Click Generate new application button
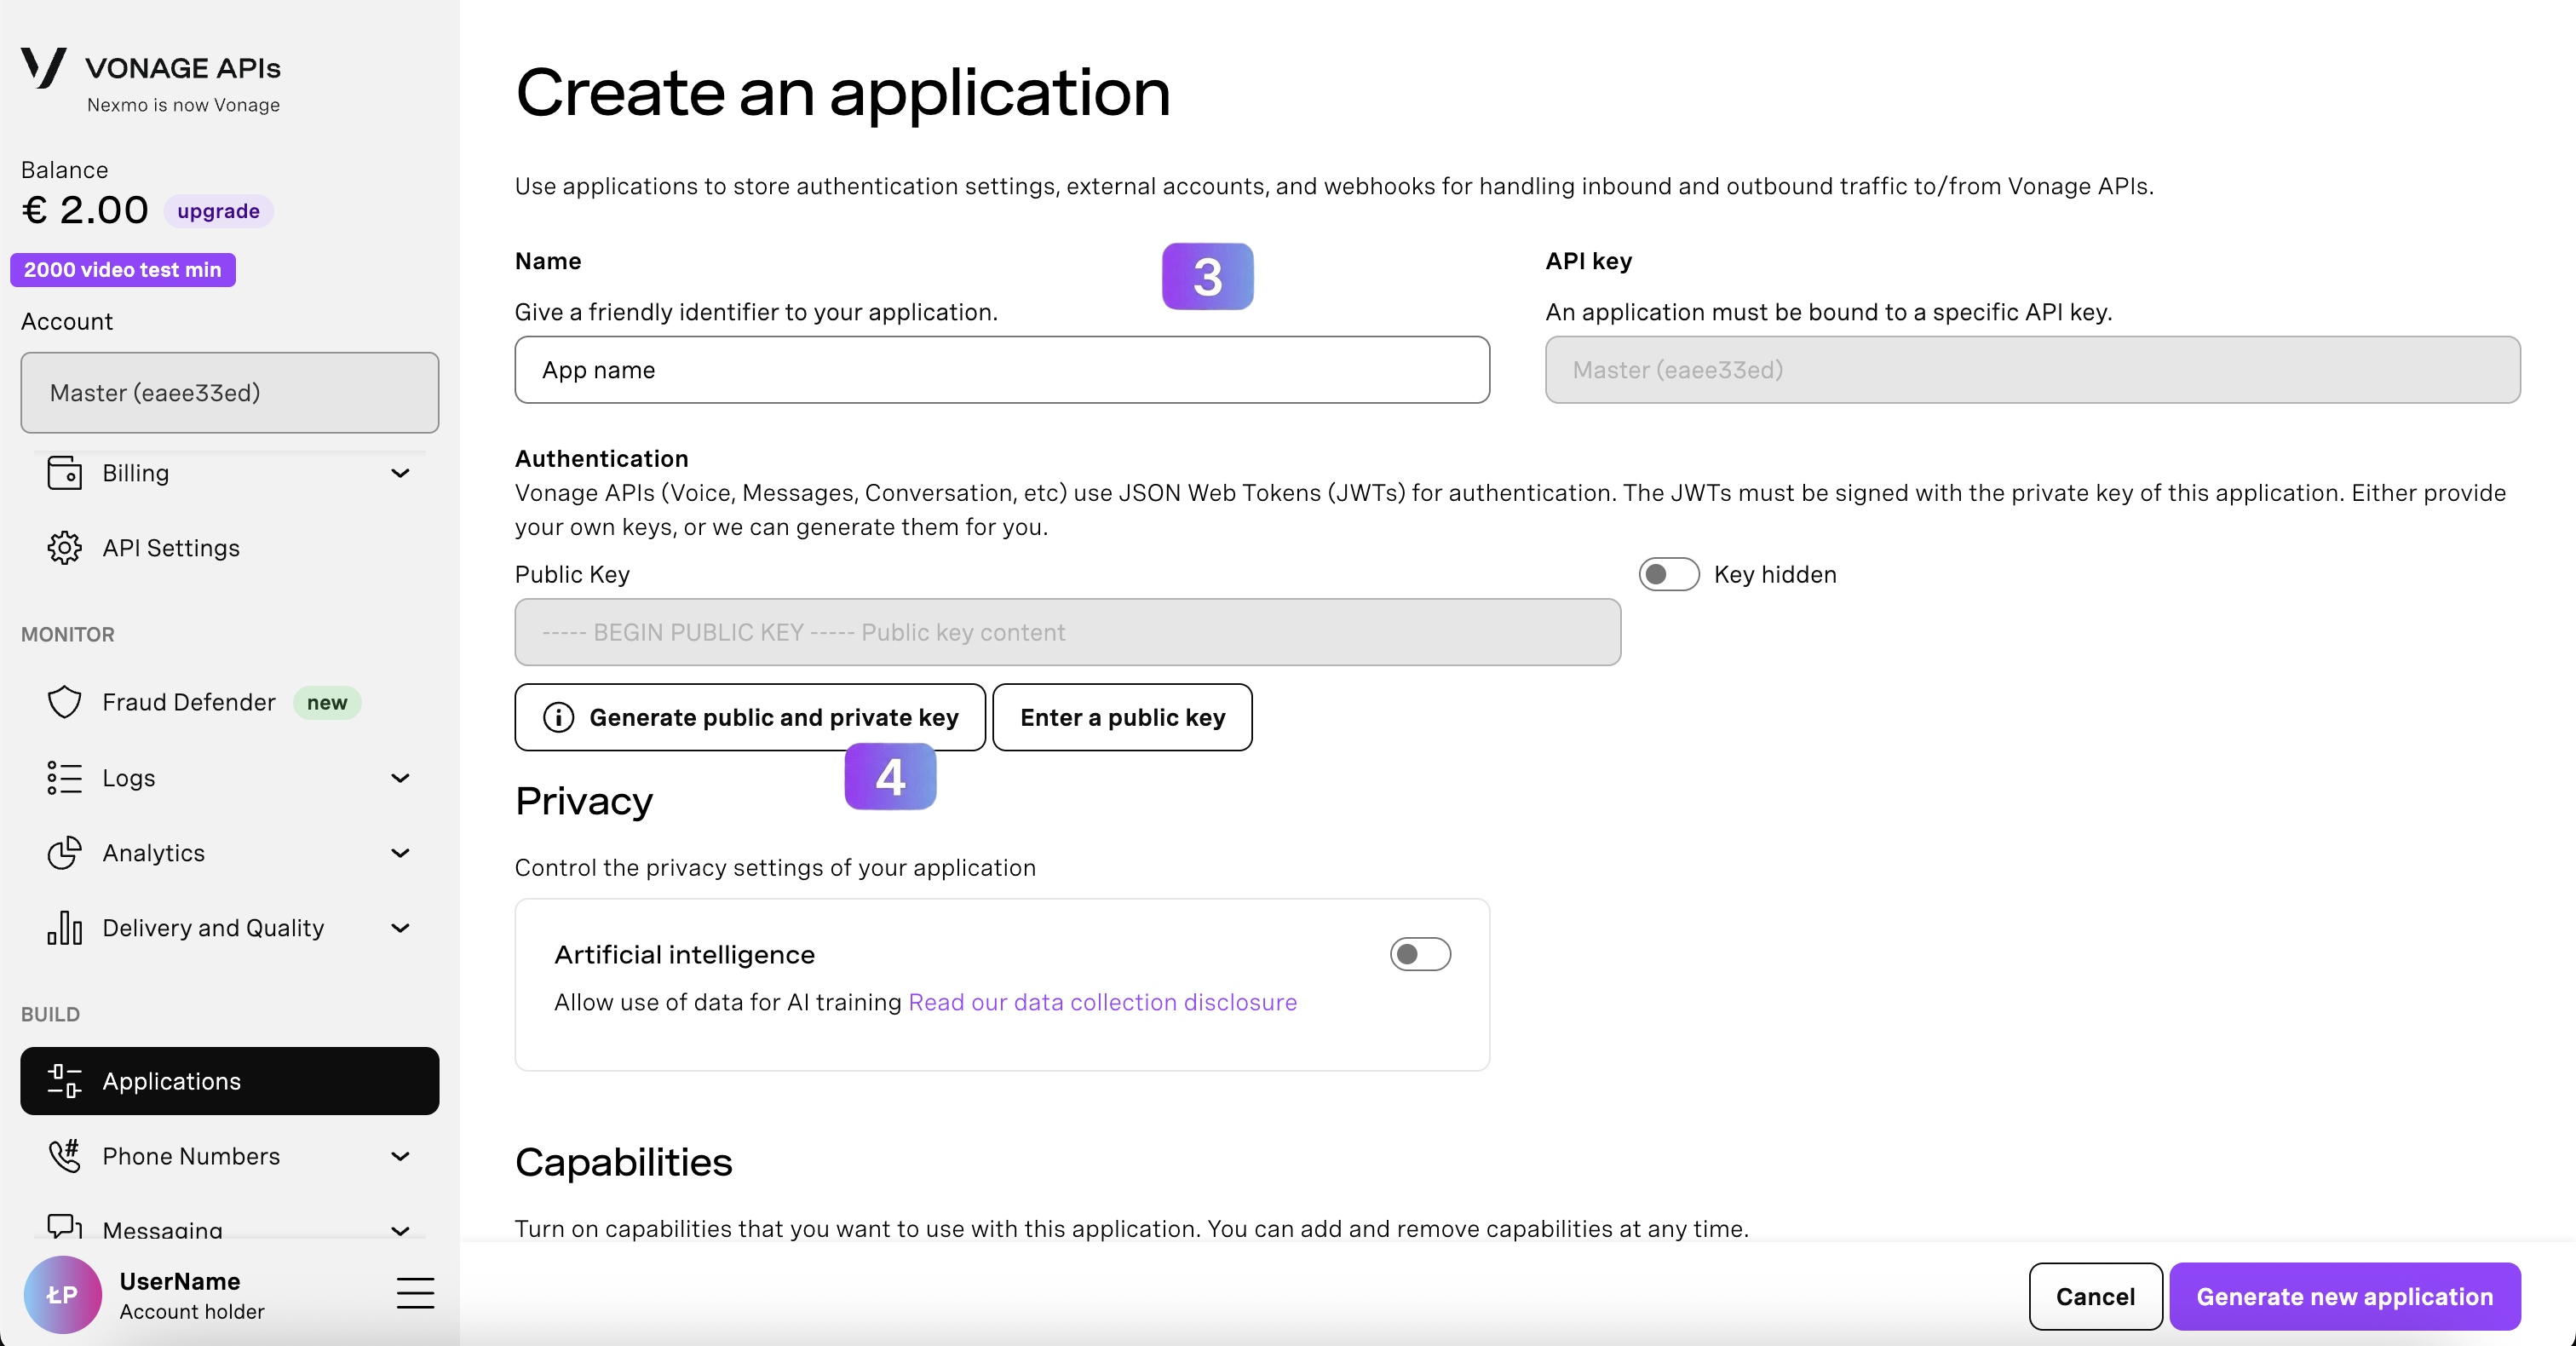Screen dimensions: 2576x1346 coord(2344,1296)
